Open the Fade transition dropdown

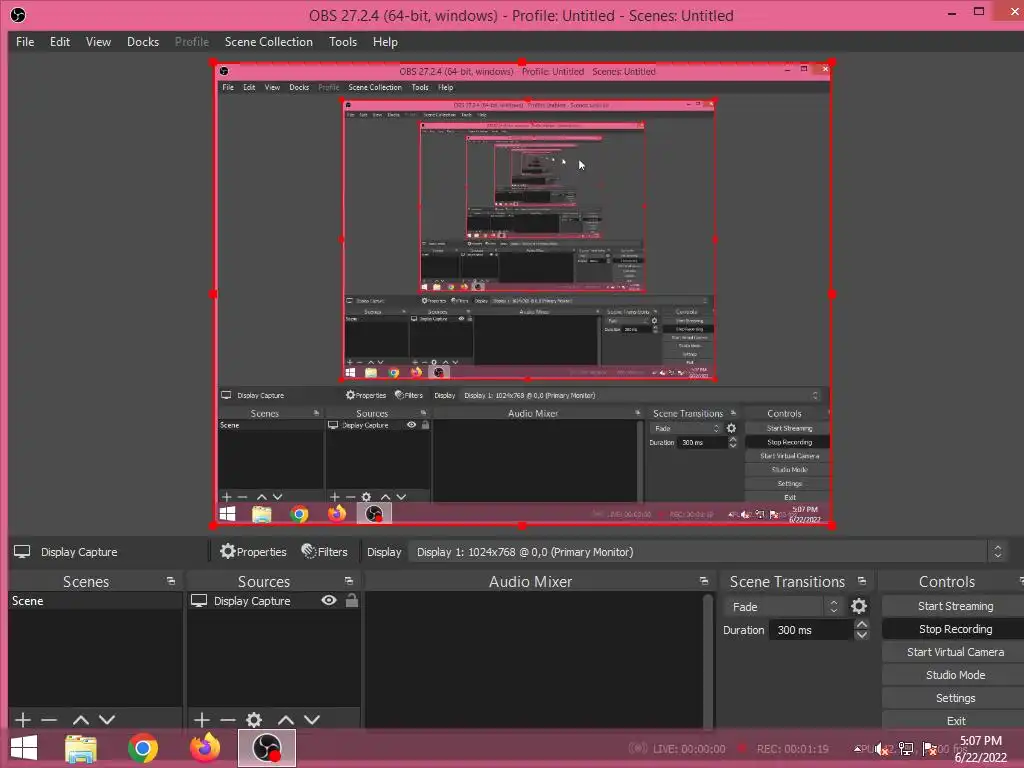pos(782,607)
